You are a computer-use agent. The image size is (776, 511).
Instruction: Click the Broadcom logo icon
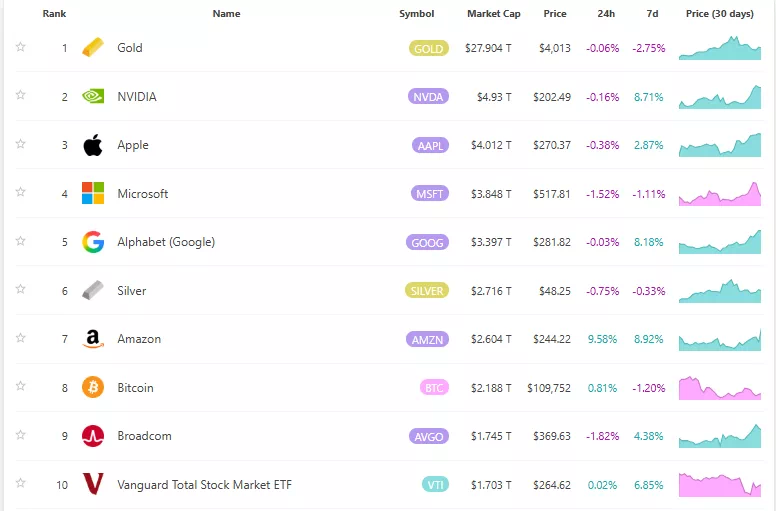click(92, 436)
